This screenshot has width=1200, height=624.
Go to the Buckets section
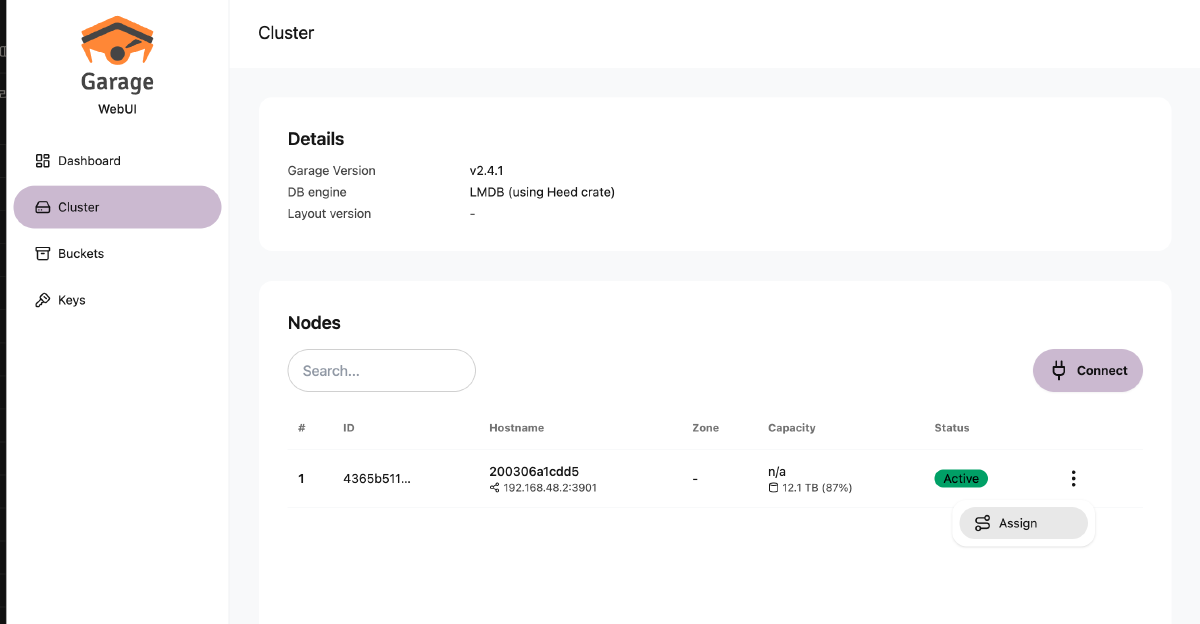[x=117, y=254]
